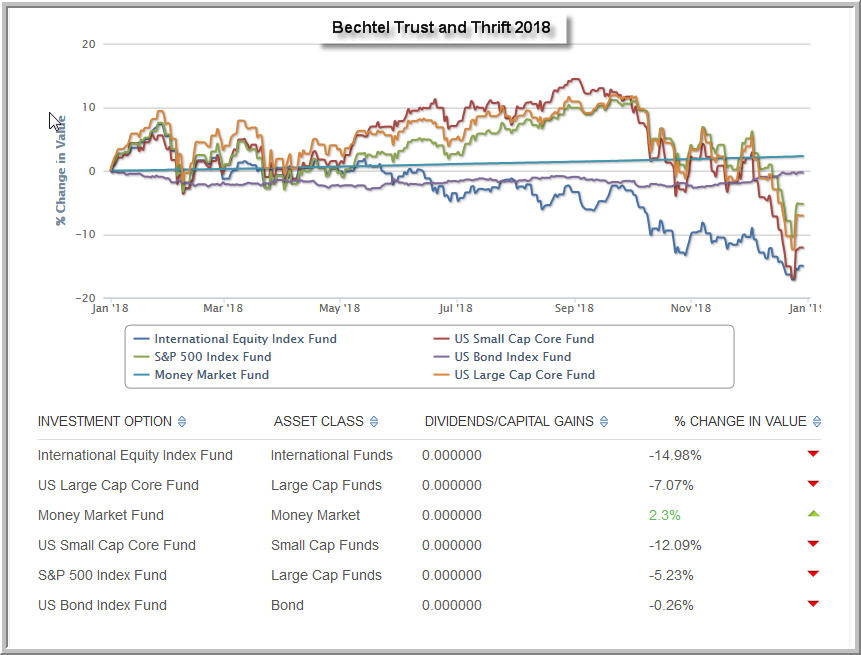Click the May '18 x-axis label
The image size is (861, 655).
(x=339, y=308)
